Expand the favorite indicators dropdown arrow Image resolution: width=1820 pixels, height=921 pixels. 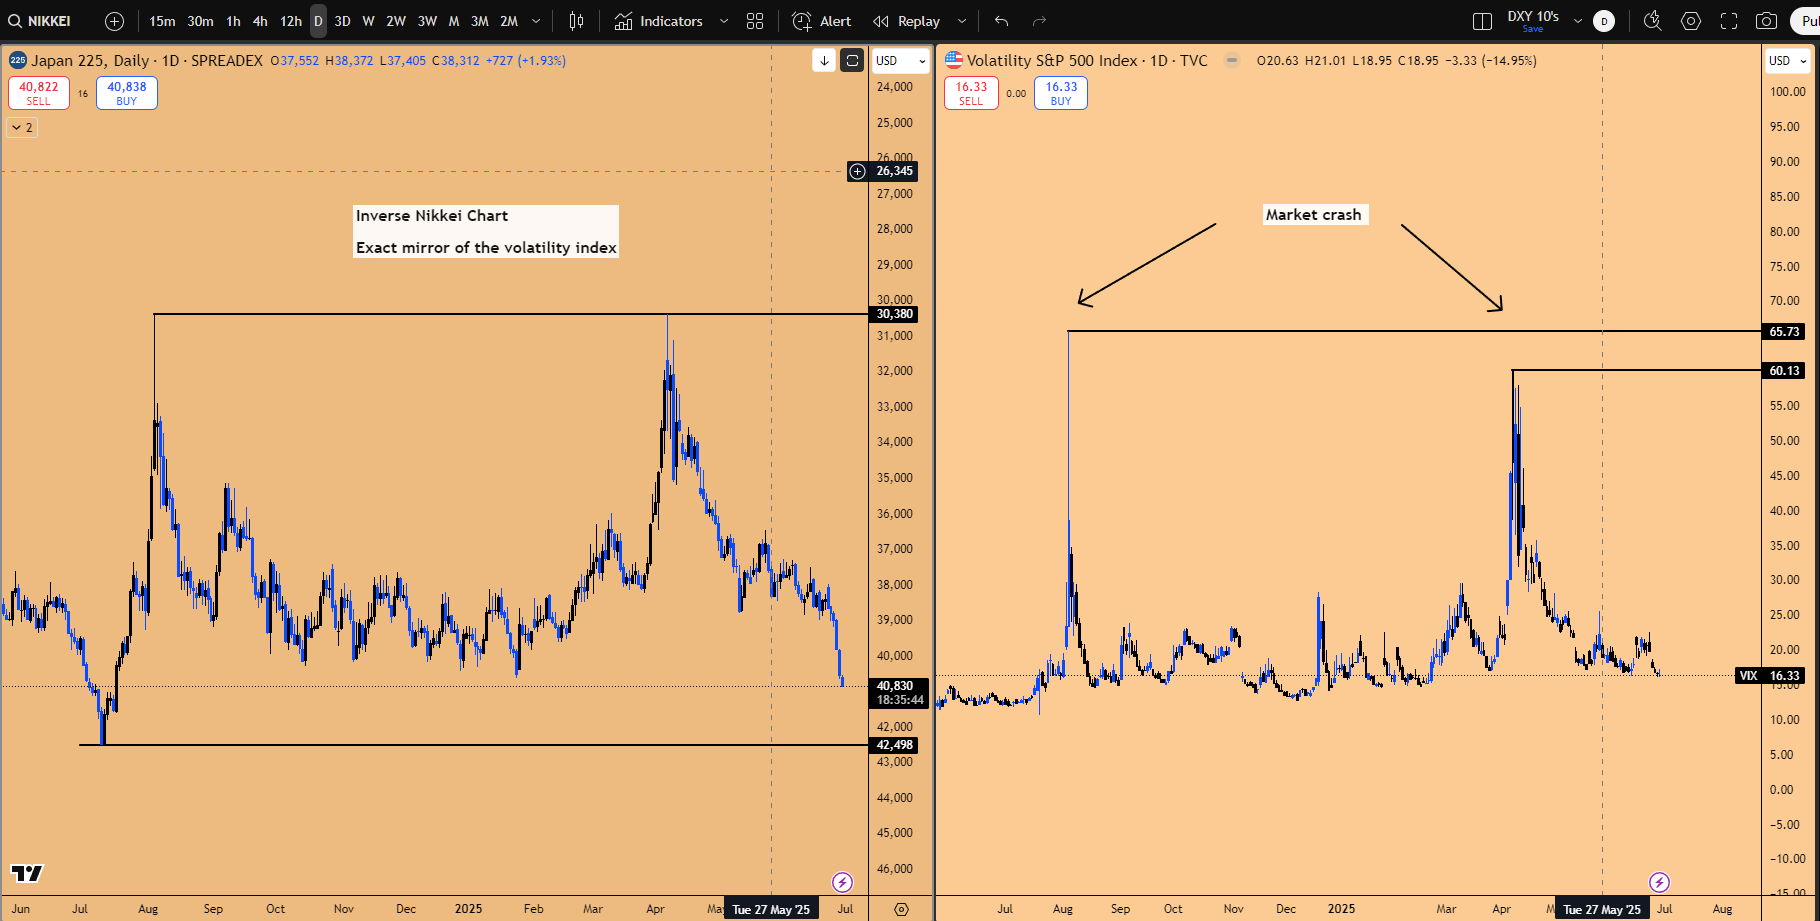(x=724, y=21)
